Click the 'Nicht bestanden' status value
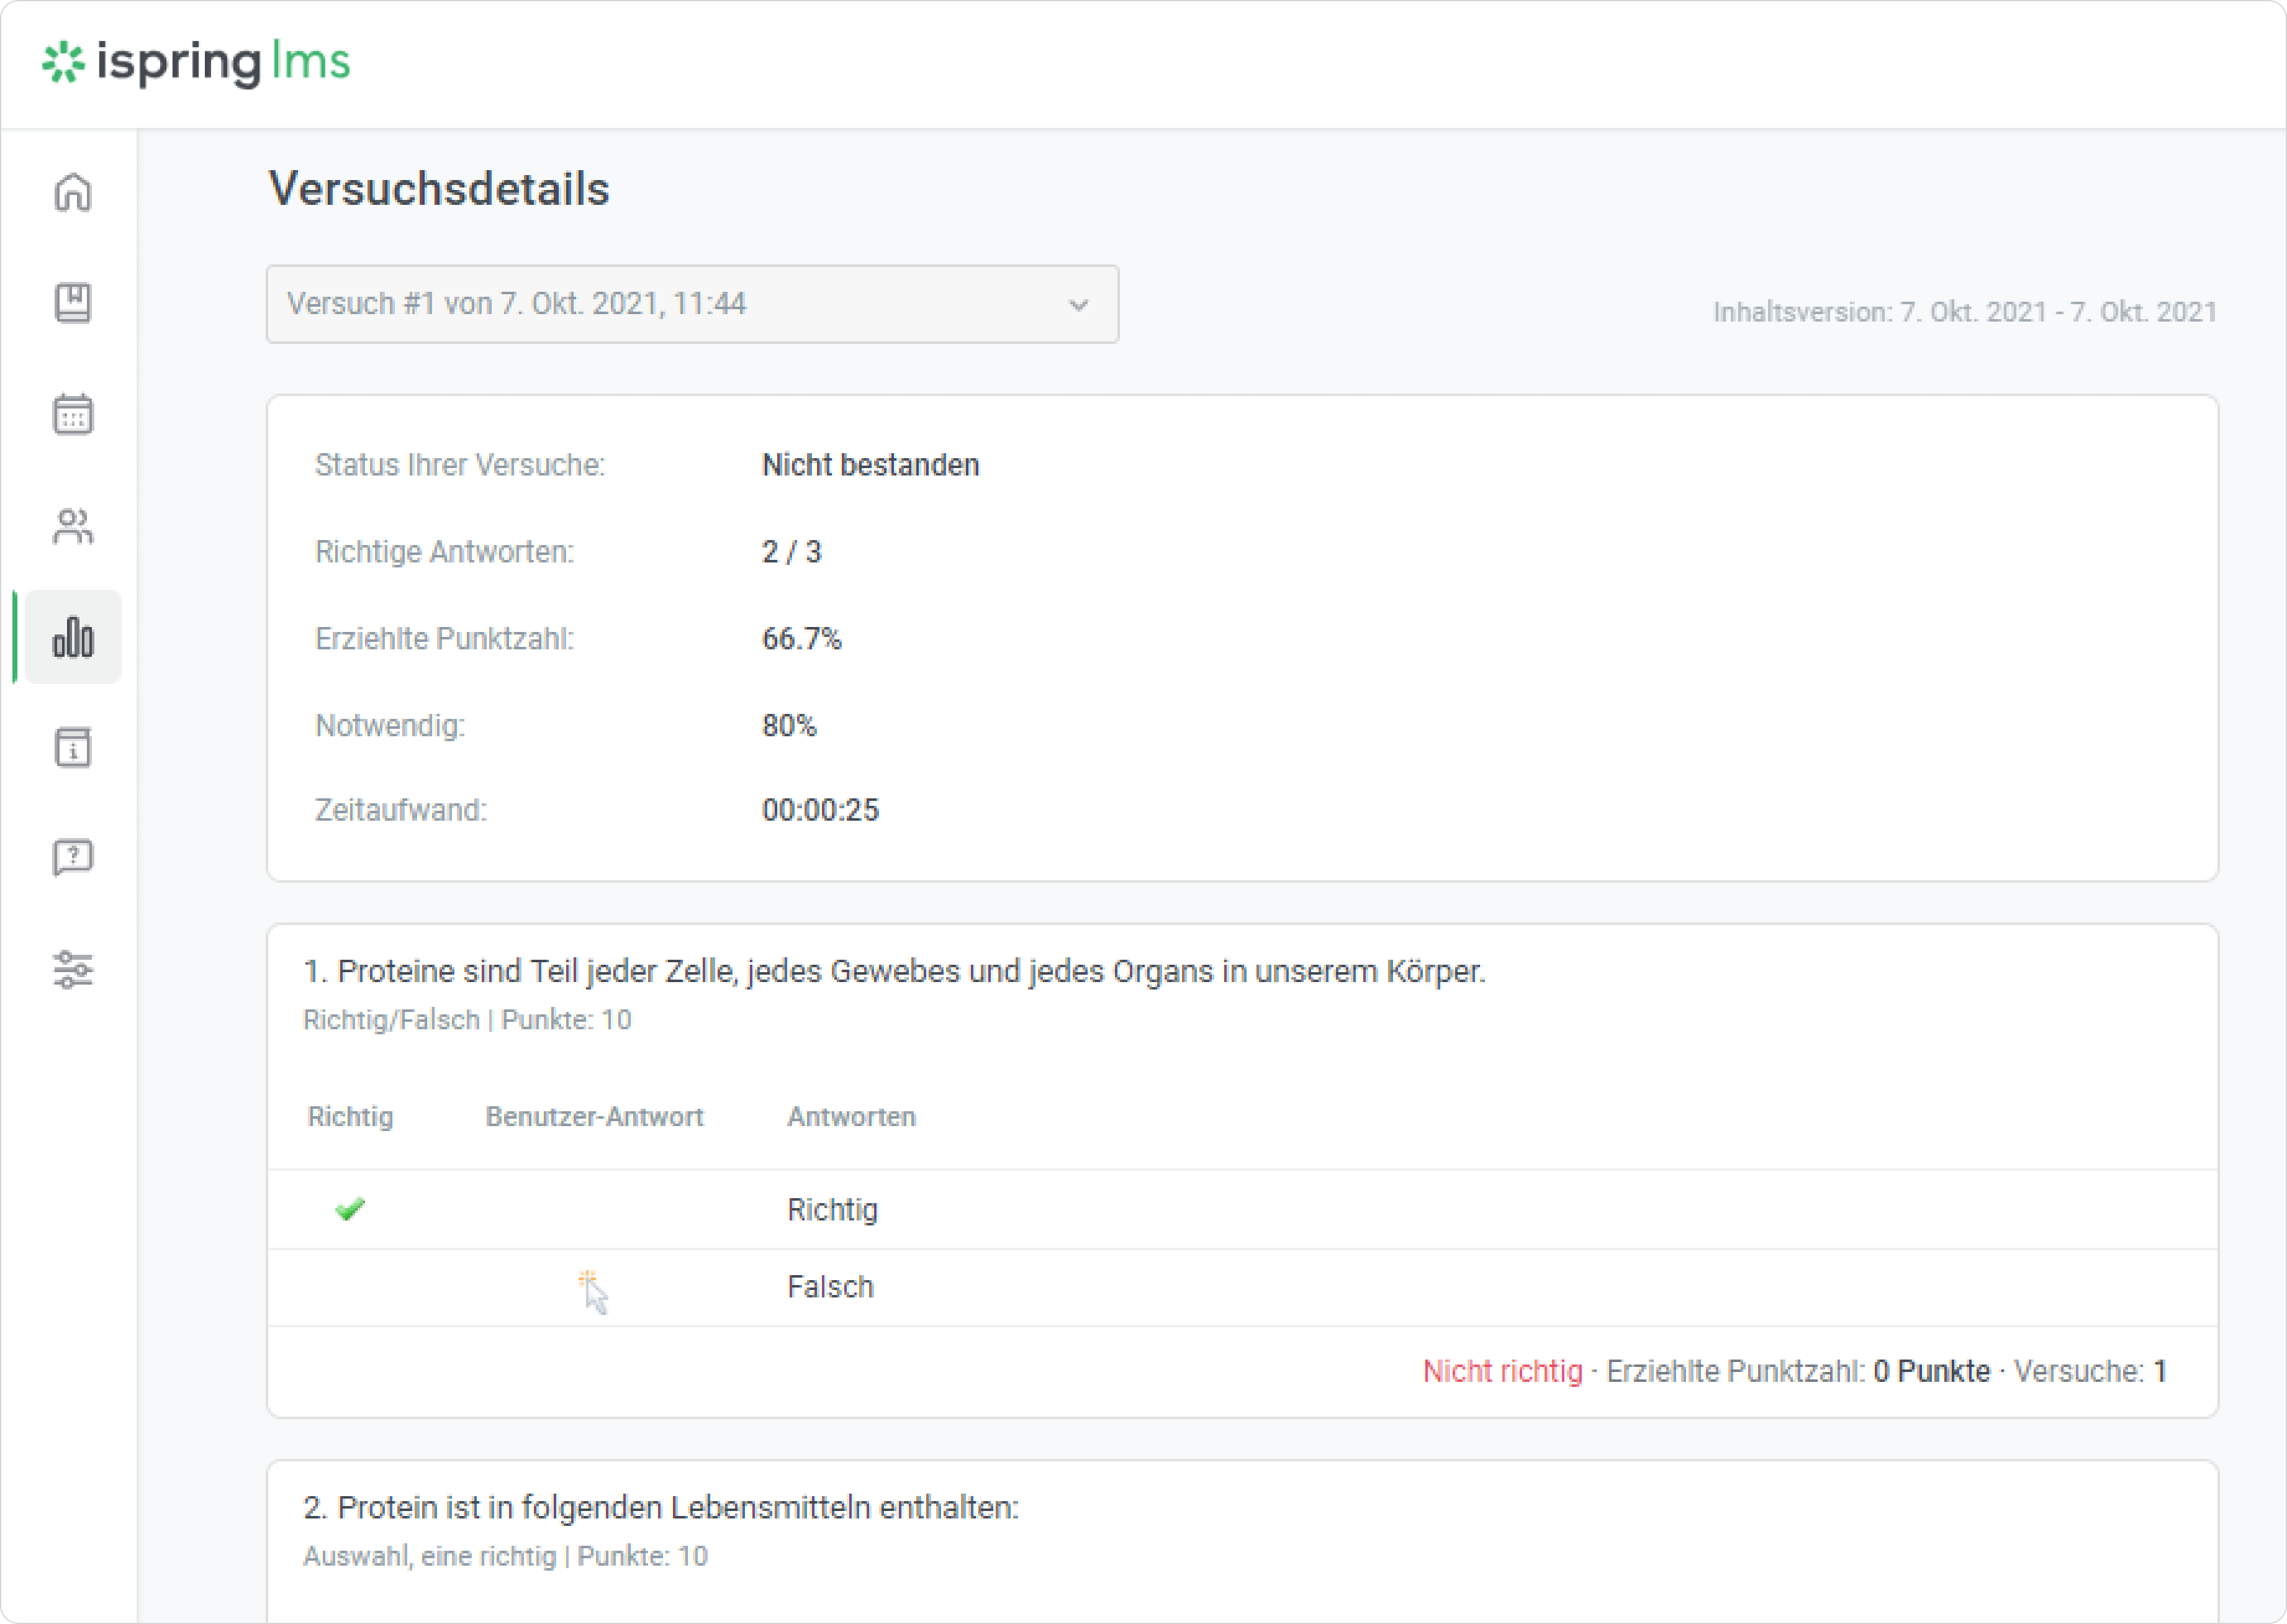Viewport: 2287px width, 1624px height. (870, 465)
